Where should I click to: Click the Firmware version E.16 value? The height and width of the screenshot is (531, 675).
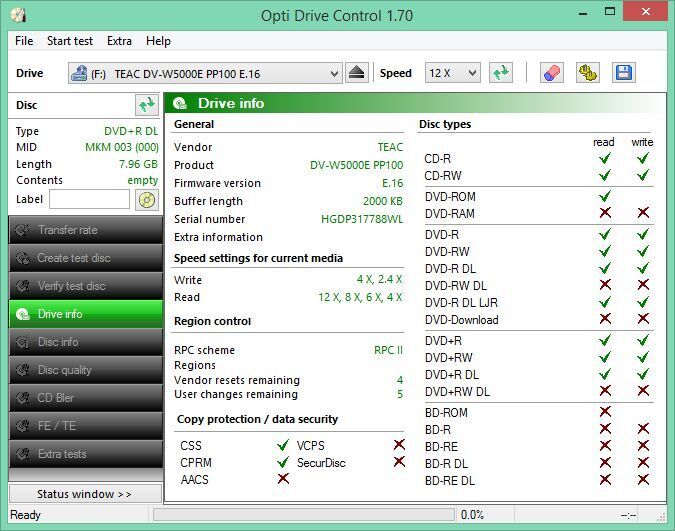coord(393,183)
